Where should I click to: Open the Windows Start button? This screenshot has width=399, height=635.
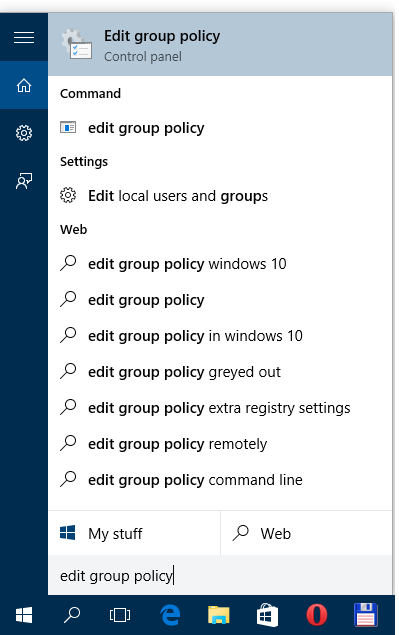pyautogui.click(x=24, y=615)
